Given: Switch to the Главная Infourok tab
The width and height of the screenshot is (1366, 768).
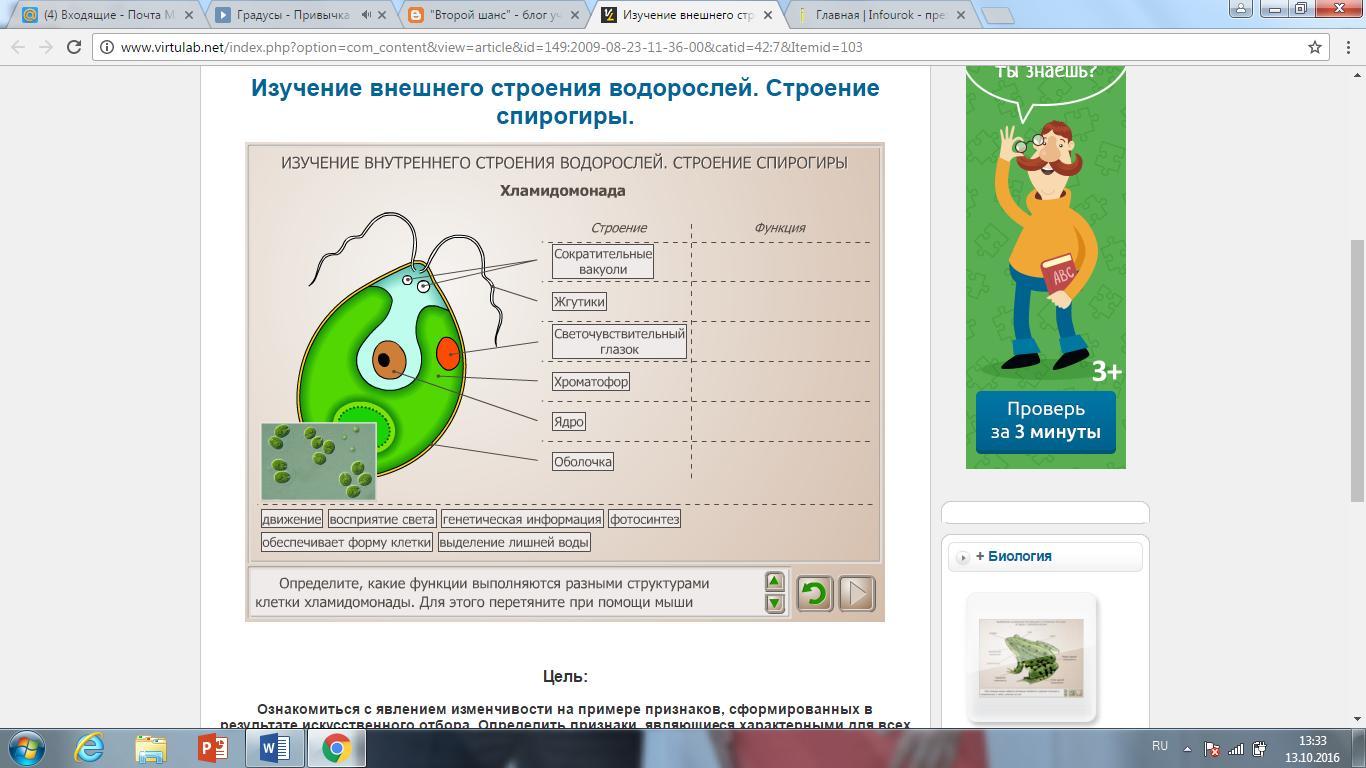Looking at the screenshot, I should 880,15.
